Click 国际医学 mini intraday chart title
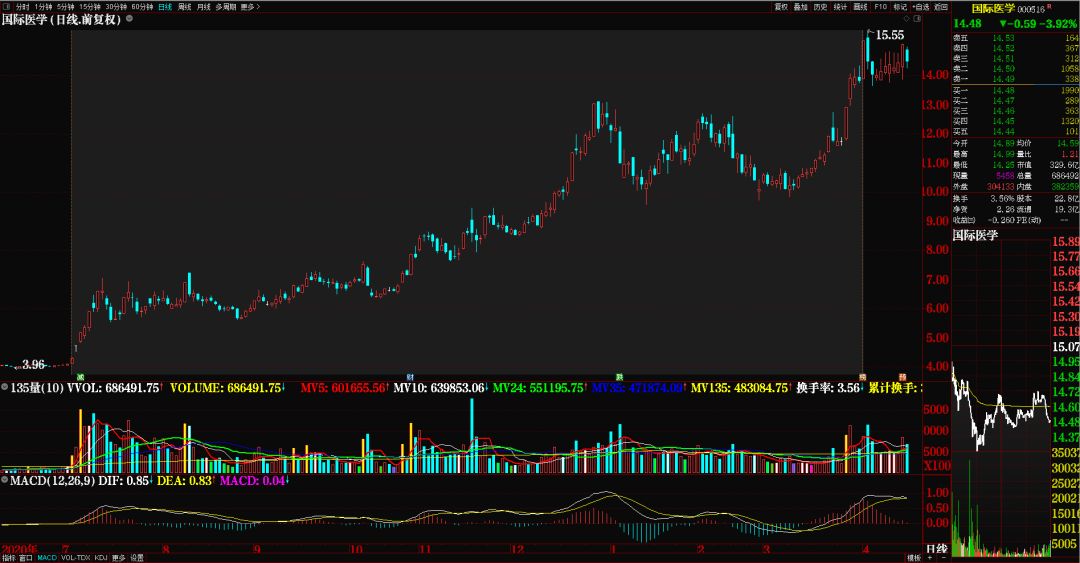This screenshot has height=563, width=1080. point(975,235)
